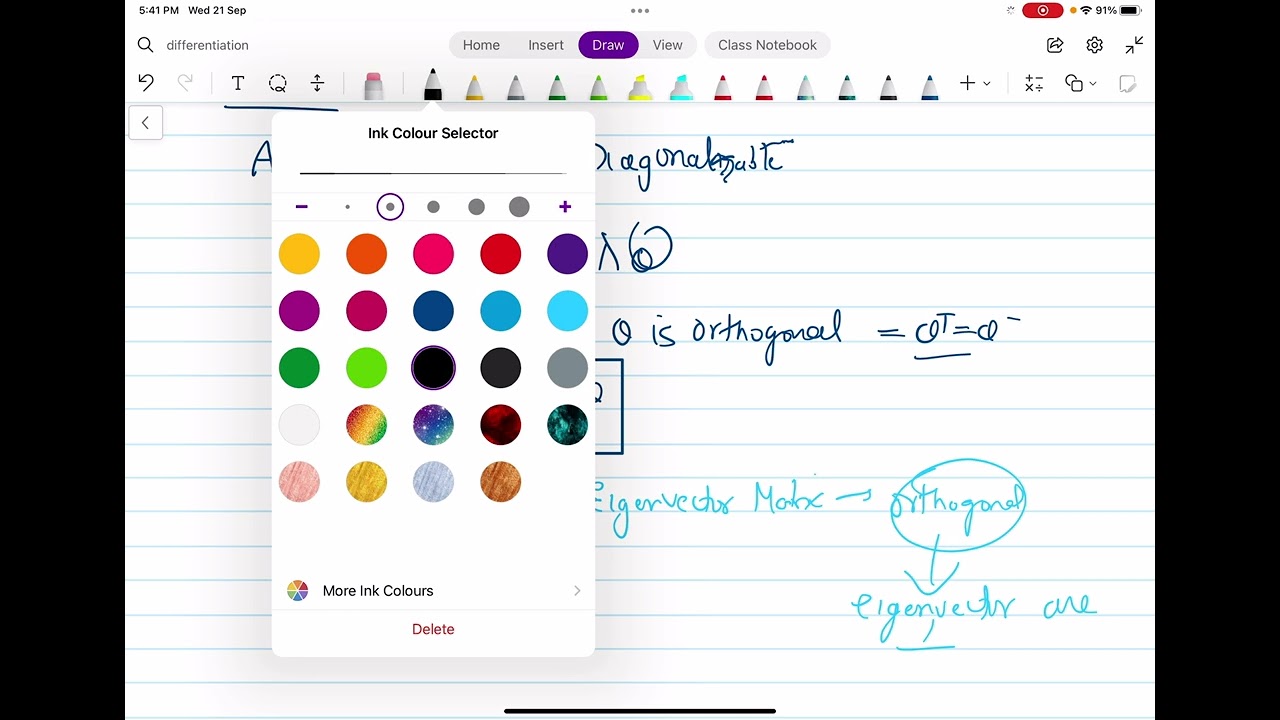
Task: Pick the bronze pencil texture ink
Action: point(500,482)
